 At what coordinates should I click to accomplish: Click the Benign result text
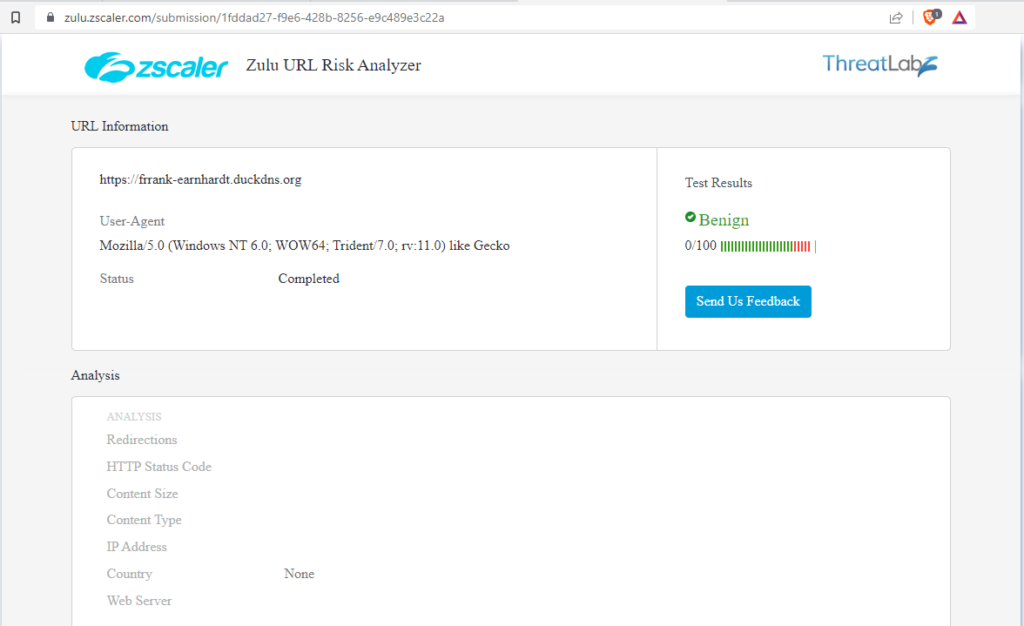pyautogui.click(x=724, y=220)
